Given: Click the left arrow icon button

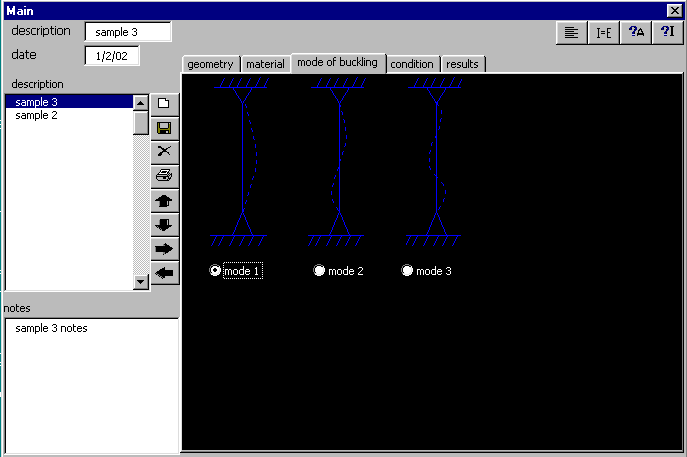Looking at the screenshot, I should [164, 272].
